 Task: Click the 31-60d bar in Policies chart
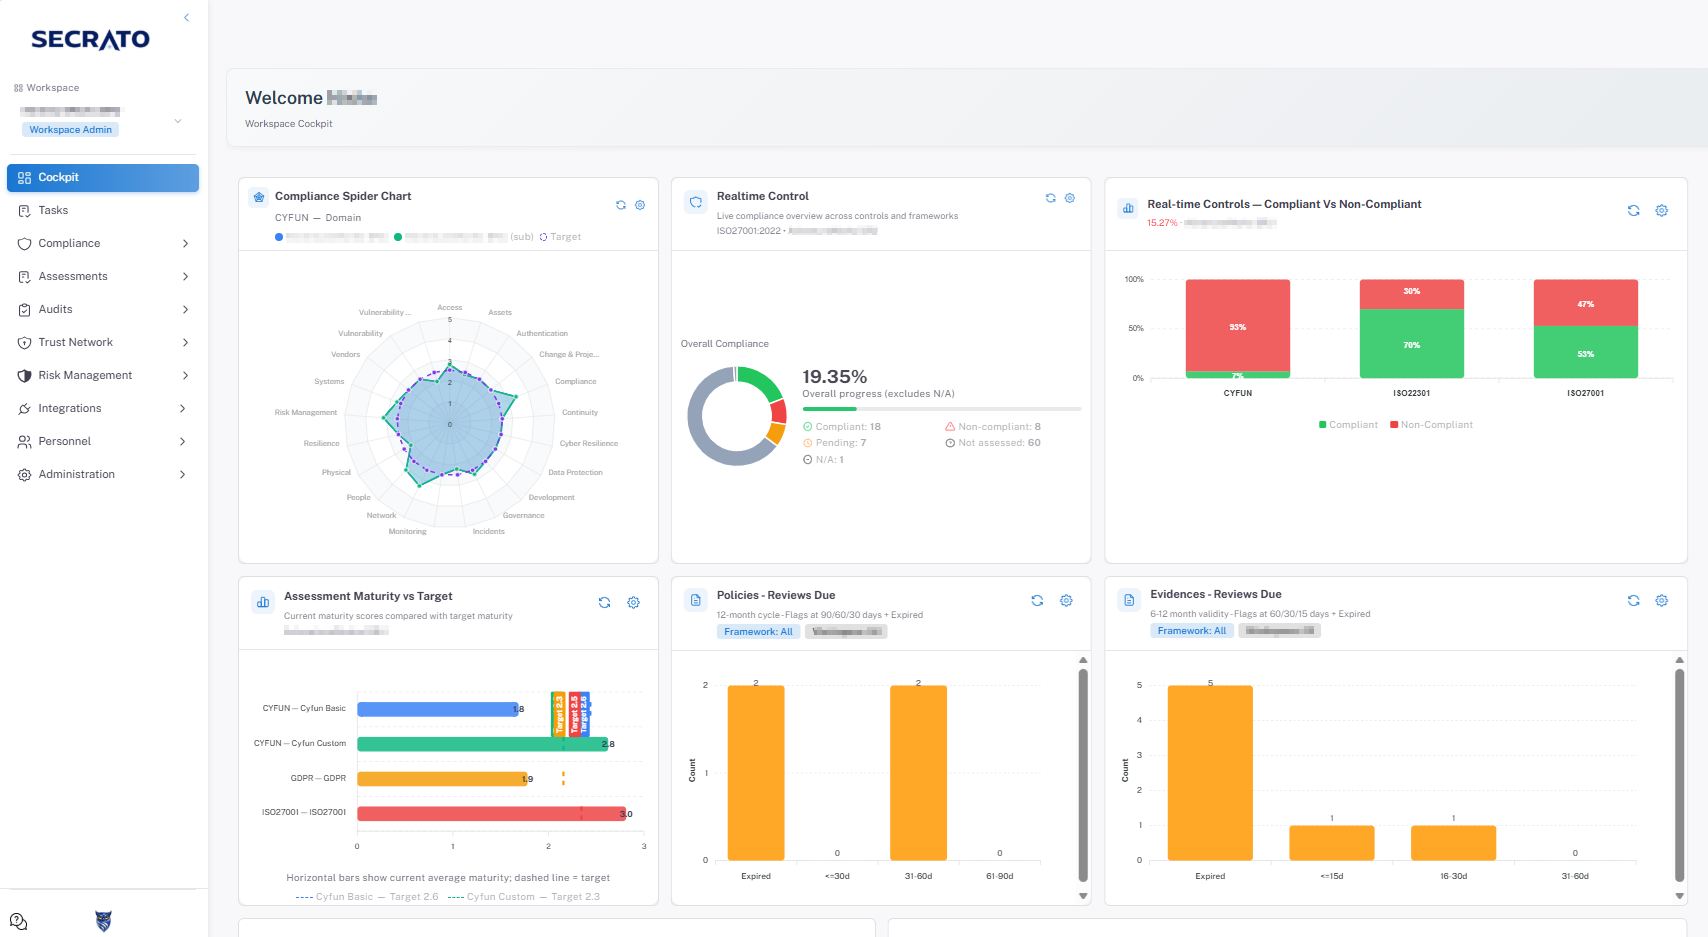coord(918,773)
